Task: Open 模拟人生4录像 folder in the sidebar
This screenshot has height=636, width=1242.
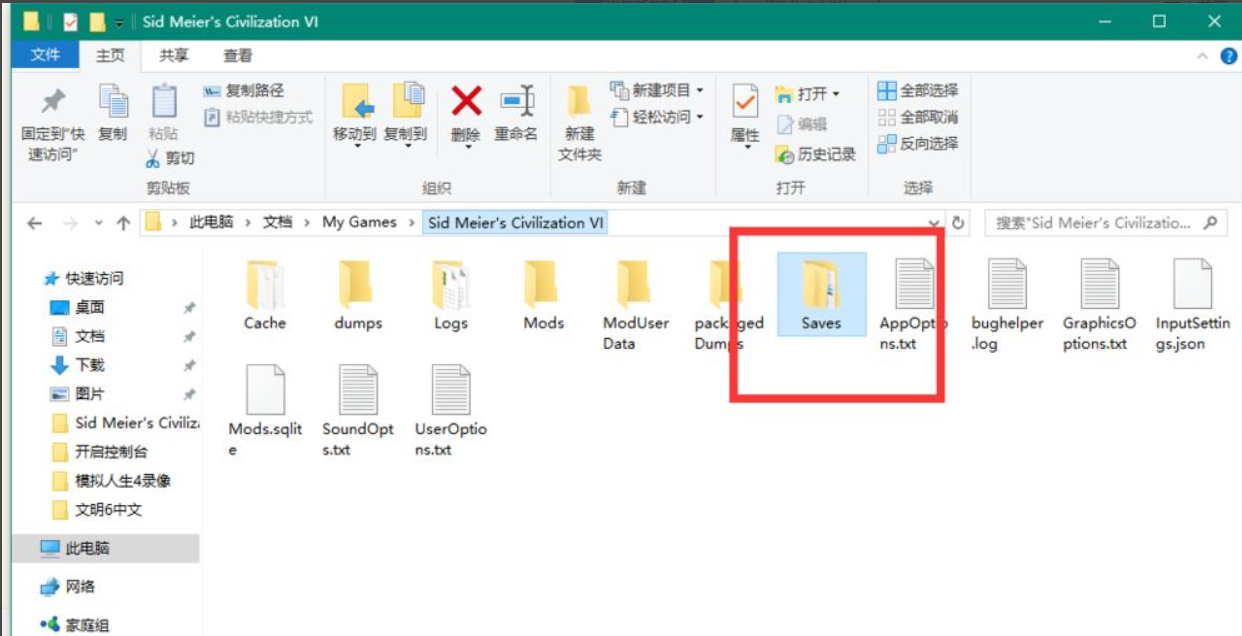Action: click(x=123, y=481)
